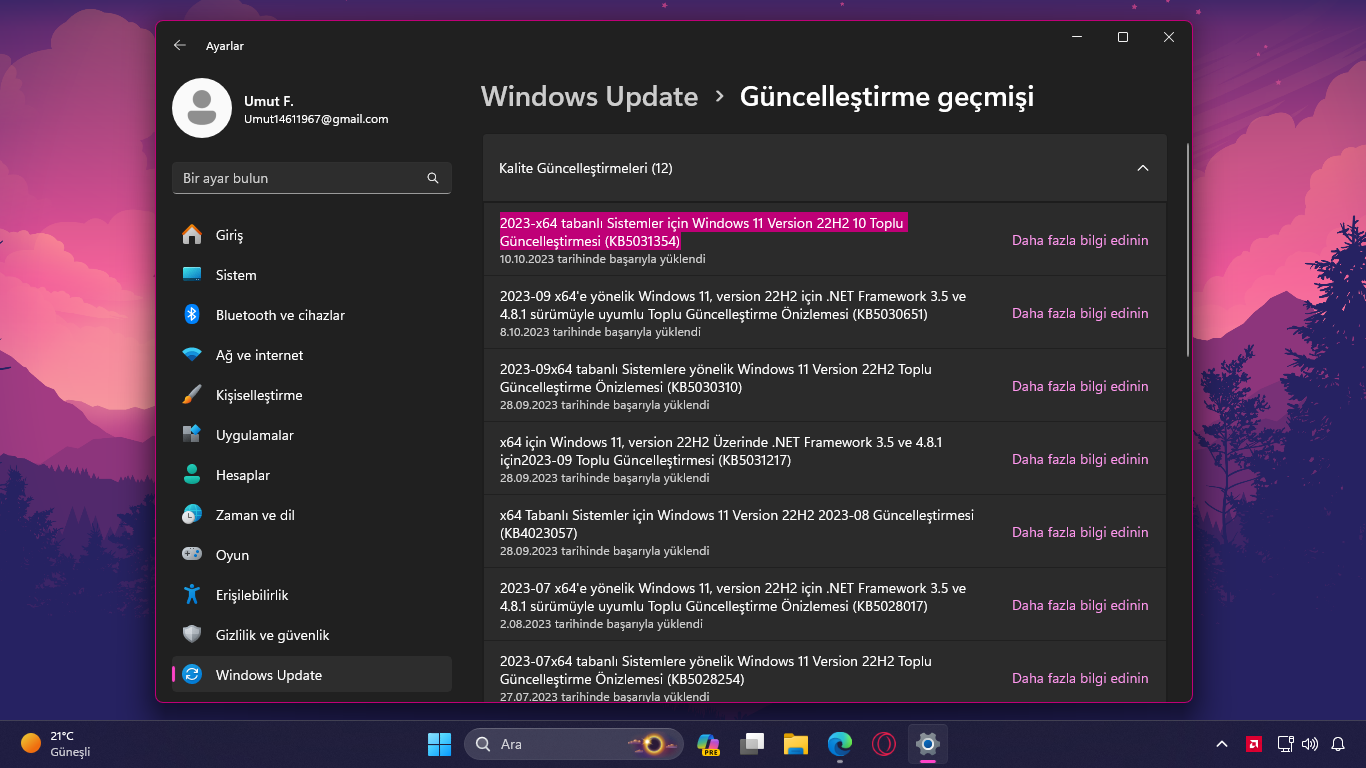
Task: Go to Hesaplar in the sidebar
Action: [x=312, y=475]
